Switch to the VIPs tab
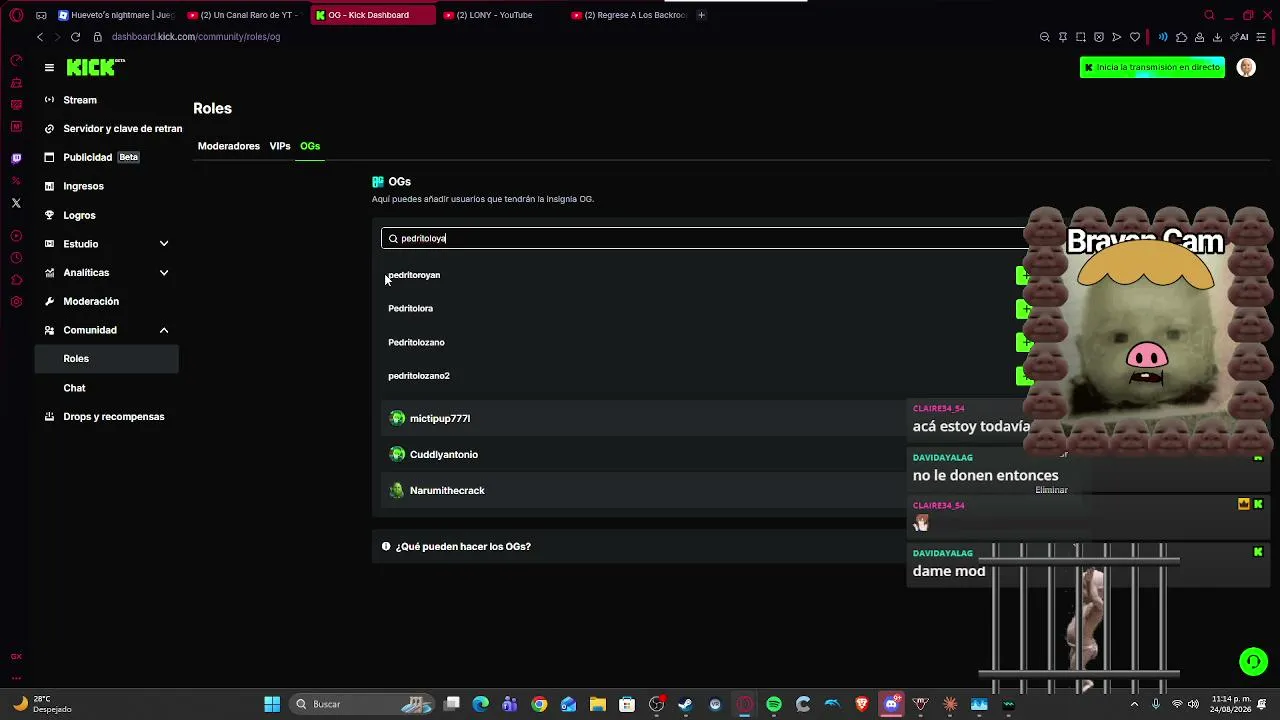1280x720 pixels. click(x=280, y=146)
